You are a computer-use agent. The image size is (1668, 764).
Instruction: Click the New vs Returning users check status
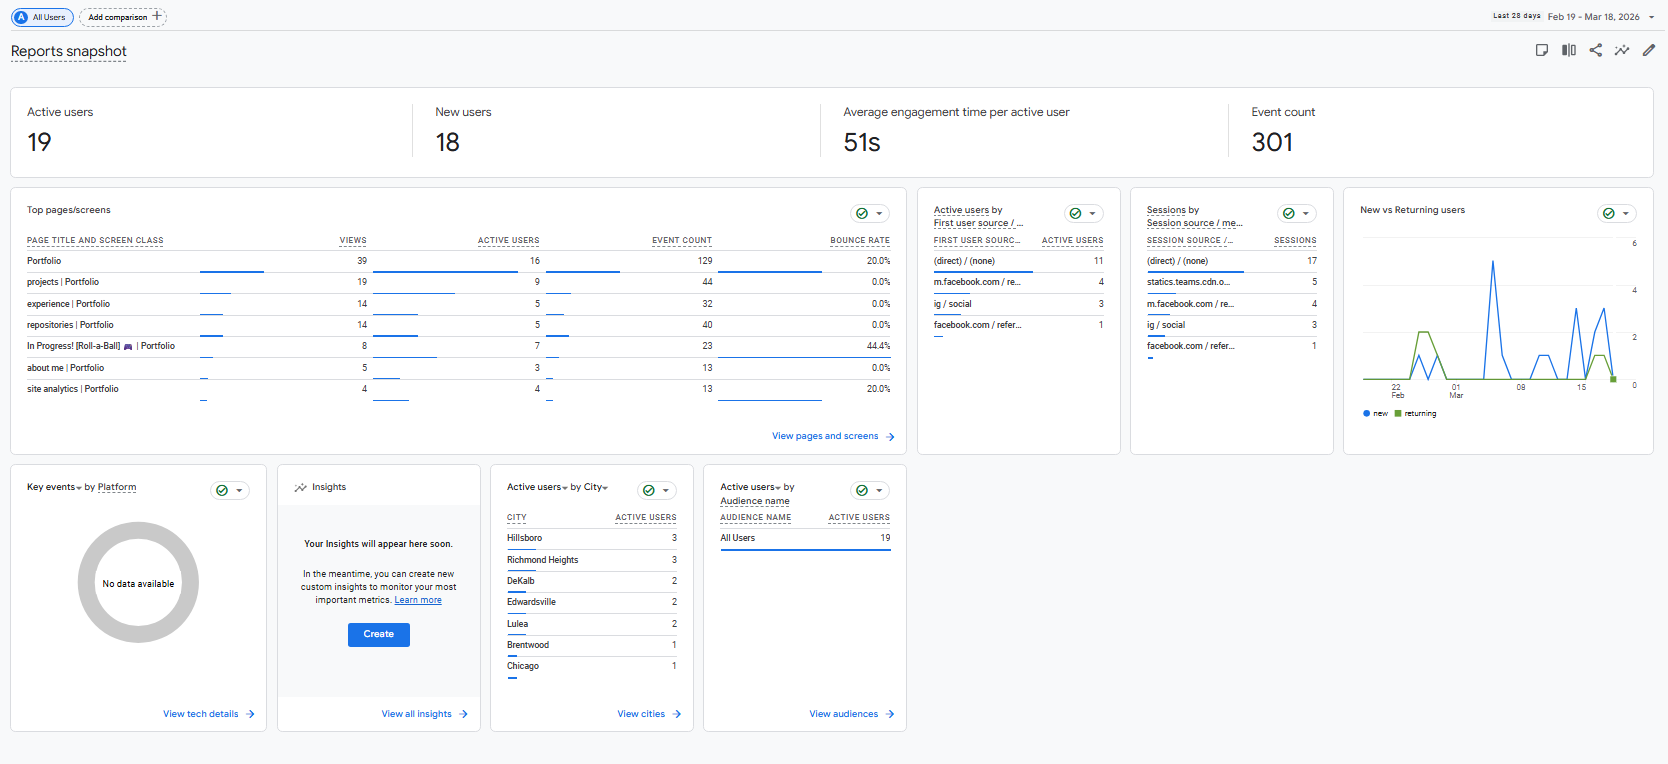coord(1609,213)
